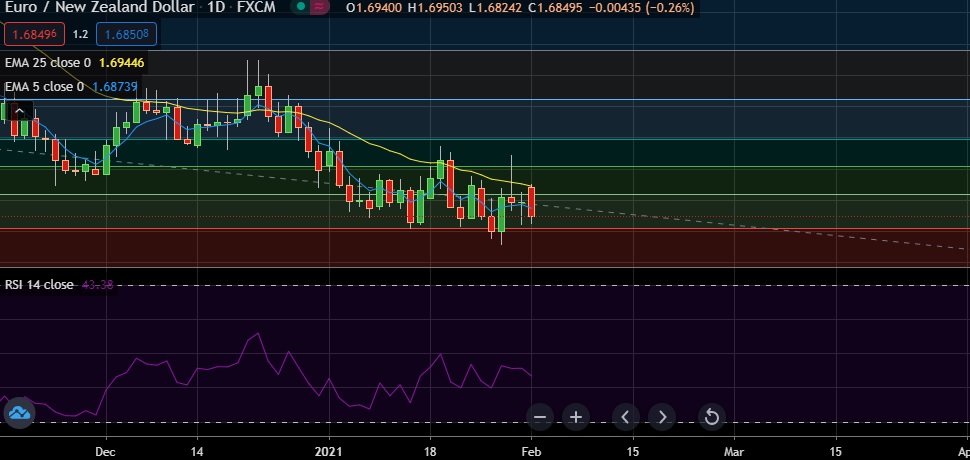Click the 1D interval in the title

(x=217, y=8)
